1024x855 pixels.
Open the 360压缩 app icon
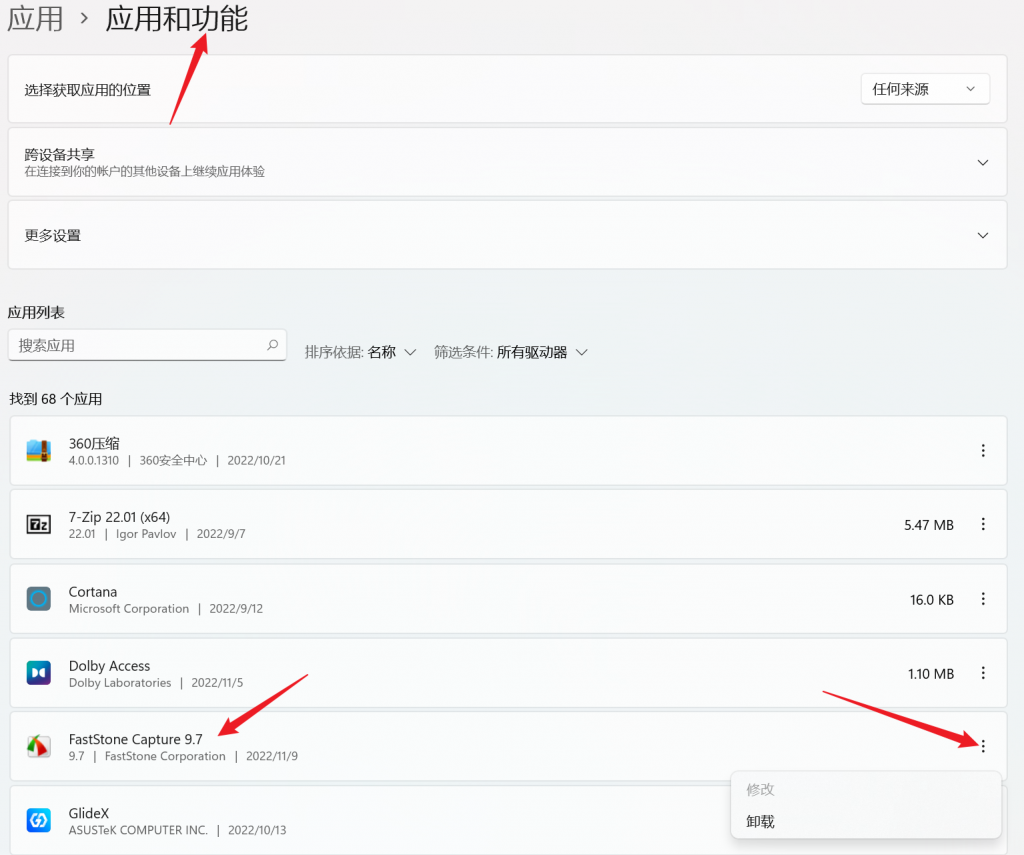39,451
